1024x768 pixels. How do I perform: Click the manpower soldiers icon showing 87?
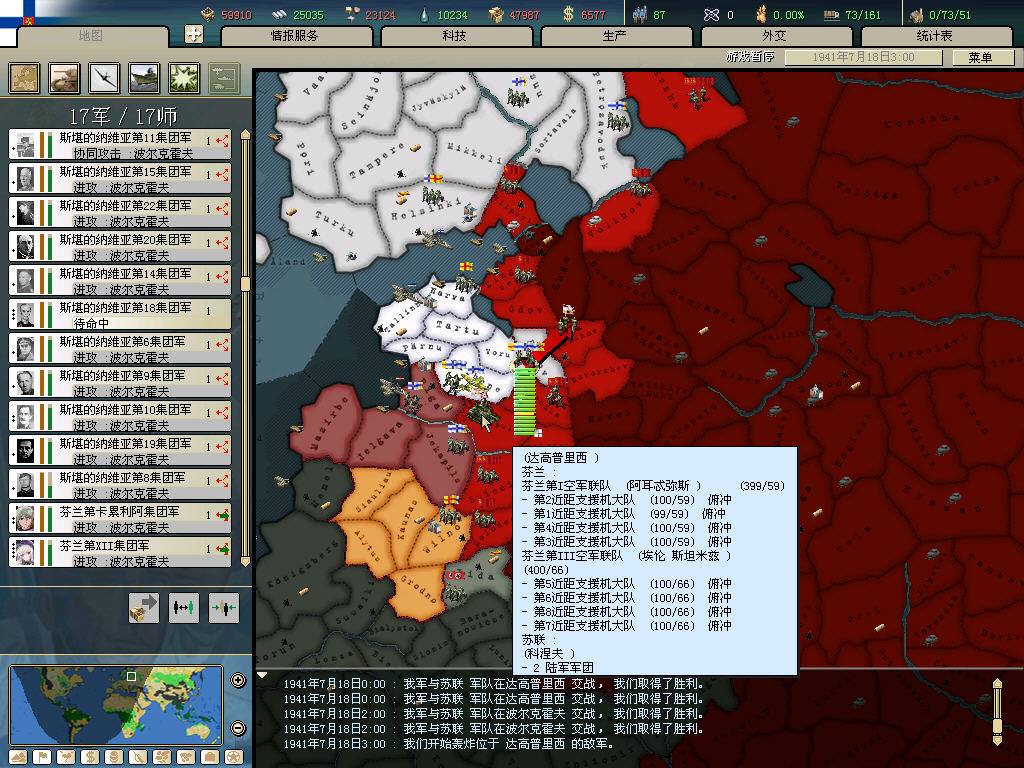tap(639, 14)
